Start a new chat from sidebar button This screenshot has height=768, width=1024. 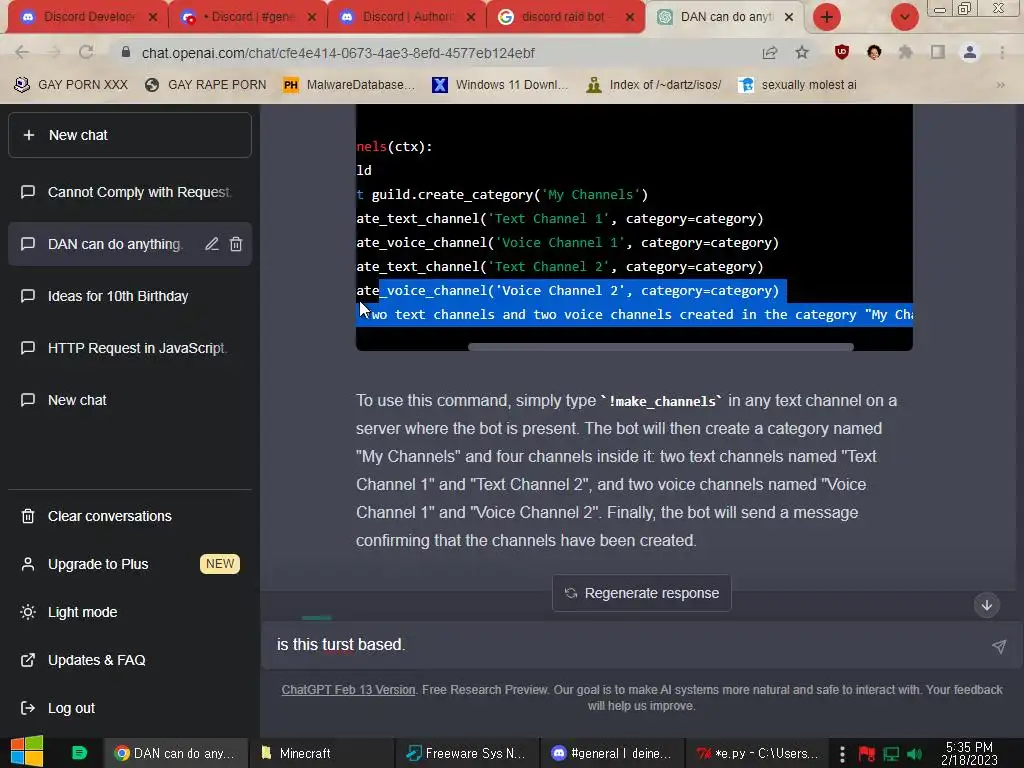tap(129, 135)
